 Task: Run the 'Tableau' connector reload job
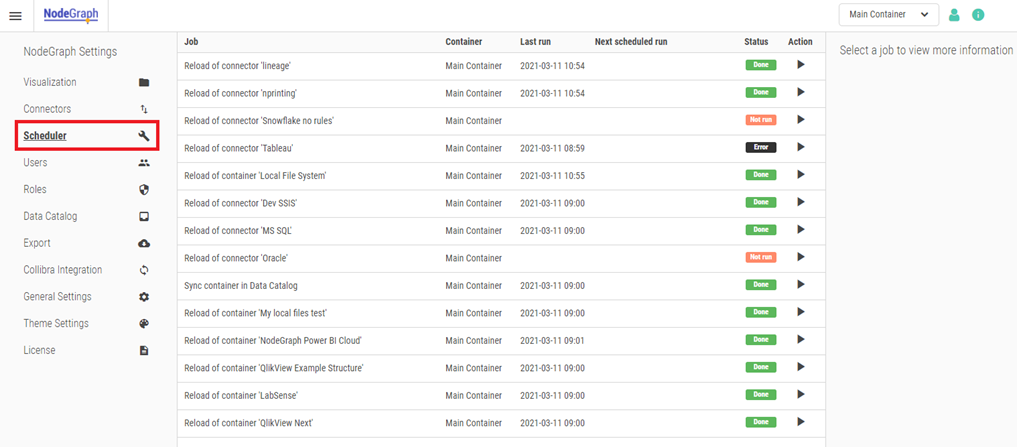[x=800, y=147]
